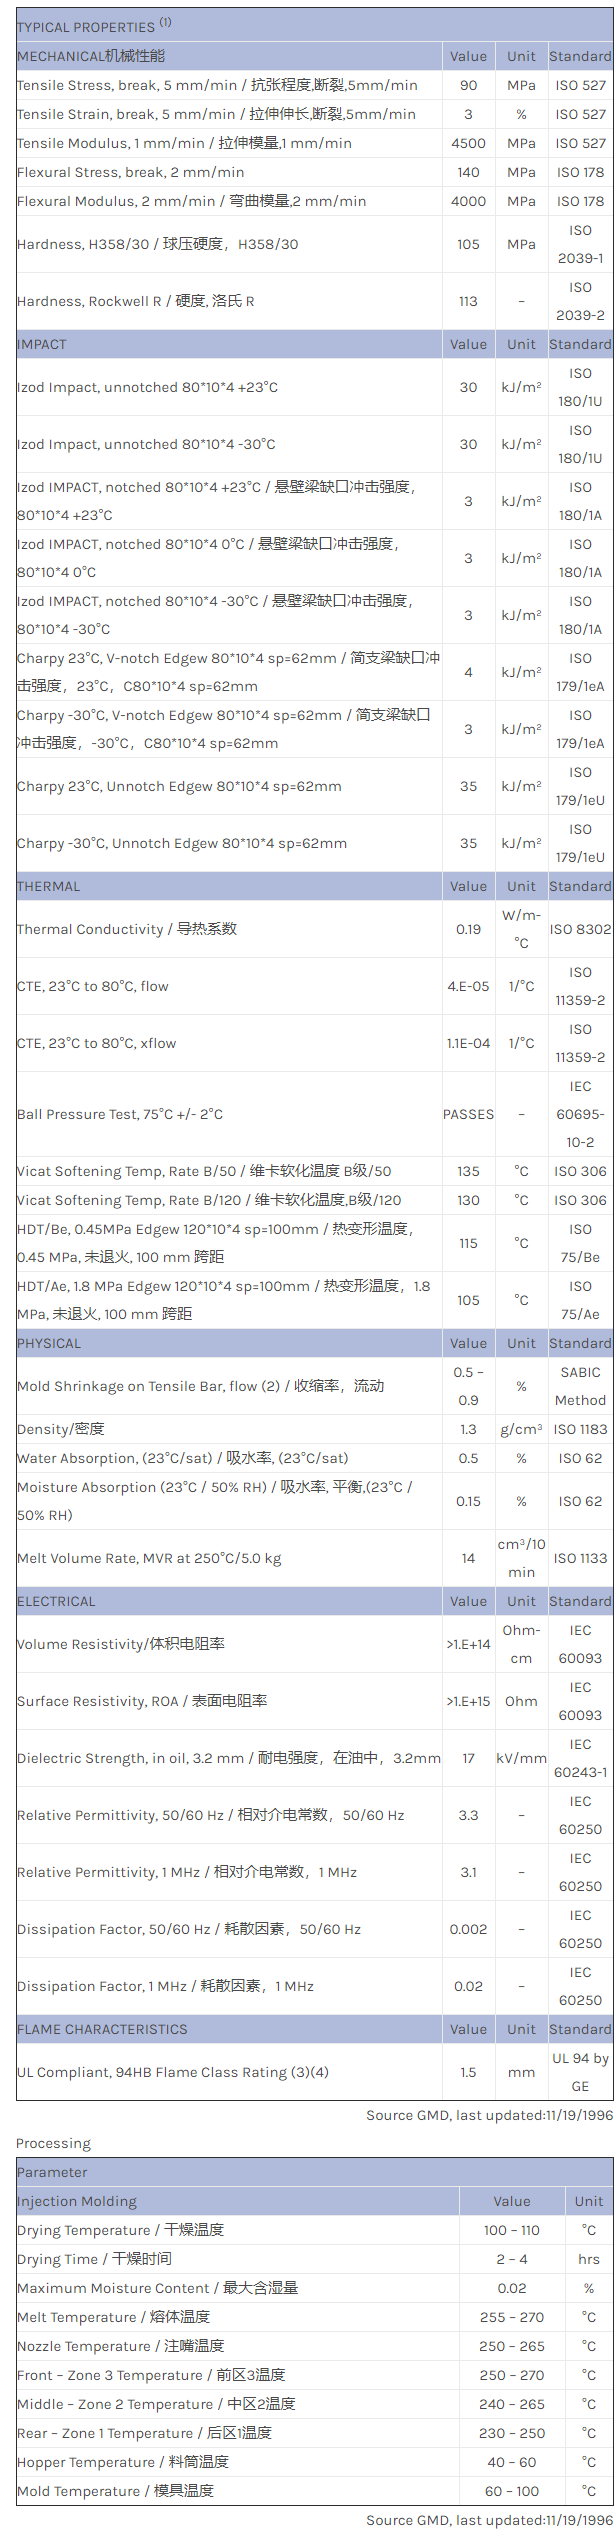Click the Ball Pressure Test PASSES value

(x=468, y=1114)
